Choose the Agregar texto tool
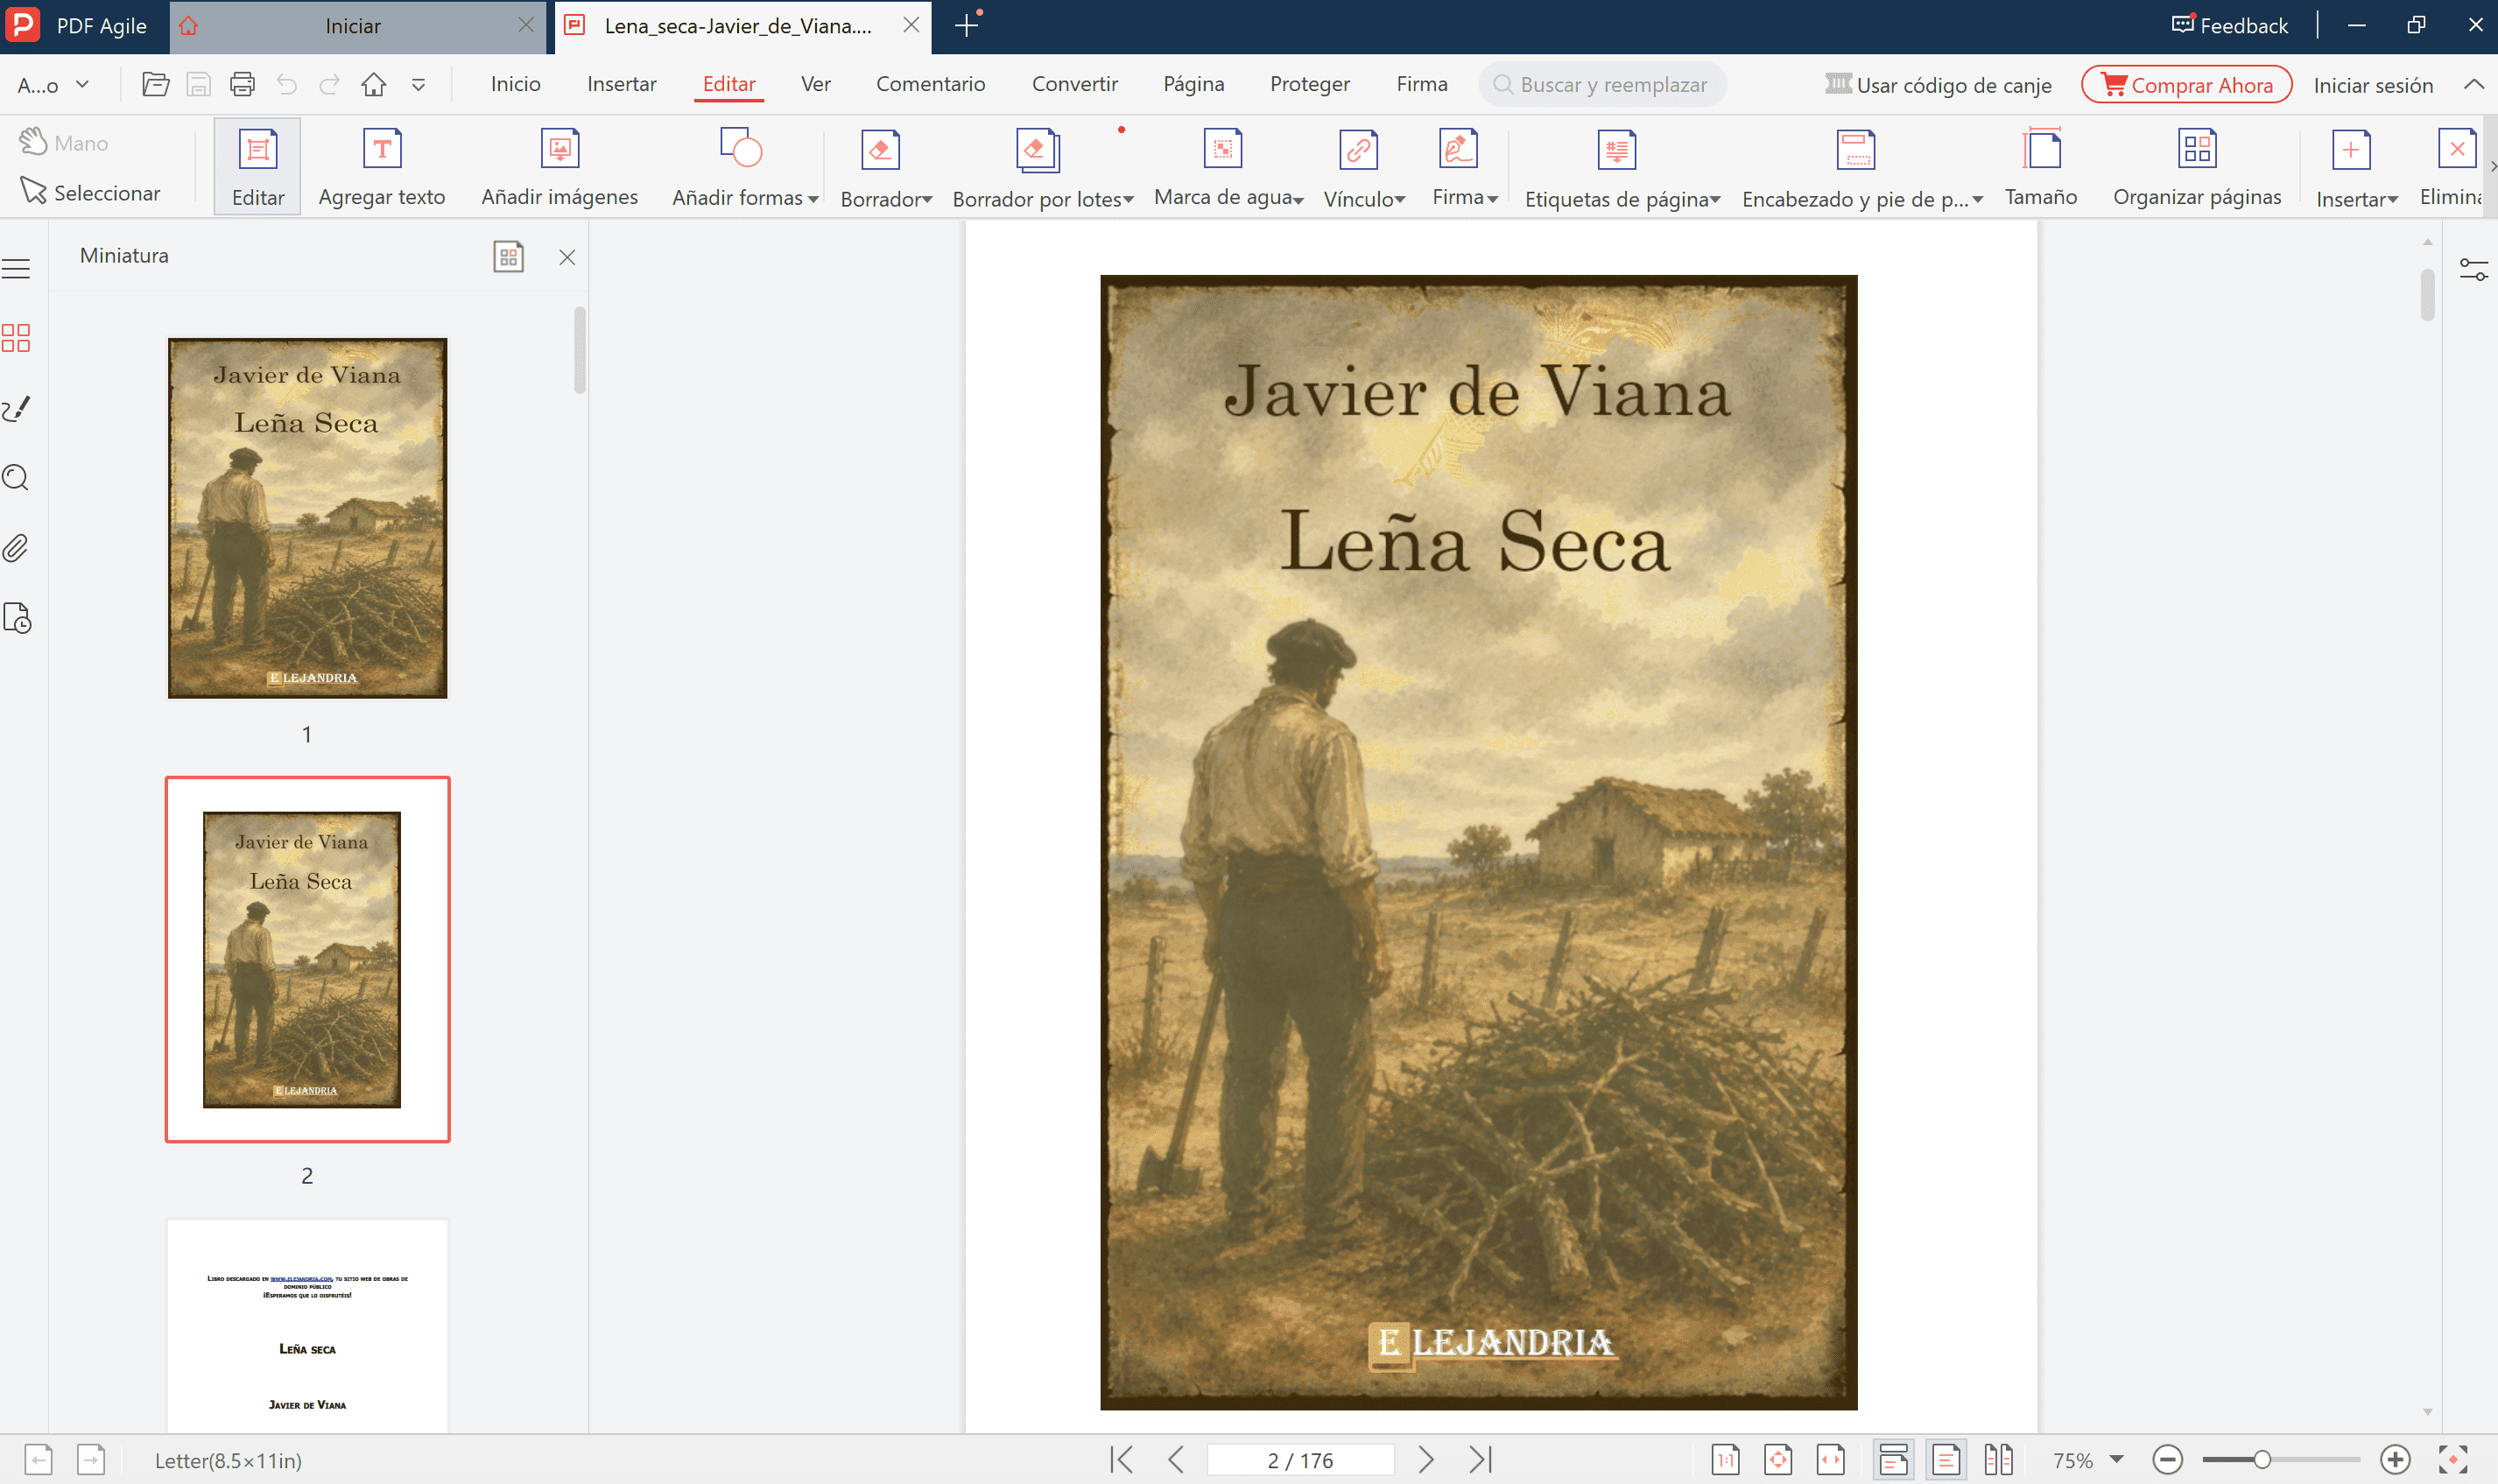This screenshot has height=1484, width=2498. point(382,167)
